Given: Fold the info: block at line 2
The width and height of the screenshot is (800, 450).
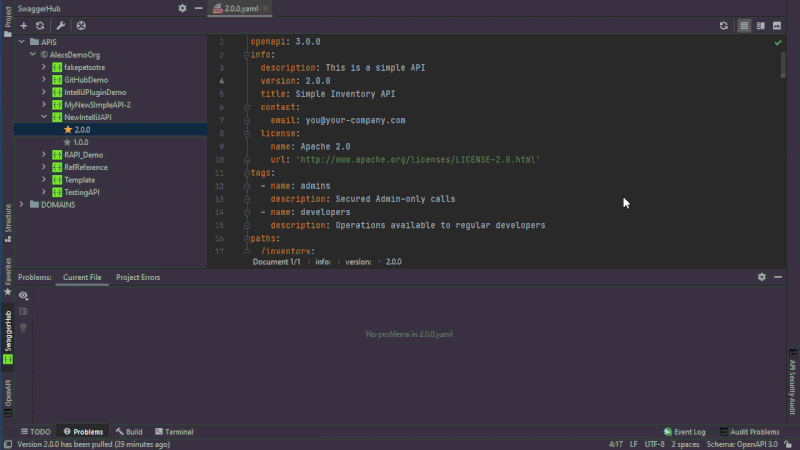Looking at the screenshot, I should point(247,55).
